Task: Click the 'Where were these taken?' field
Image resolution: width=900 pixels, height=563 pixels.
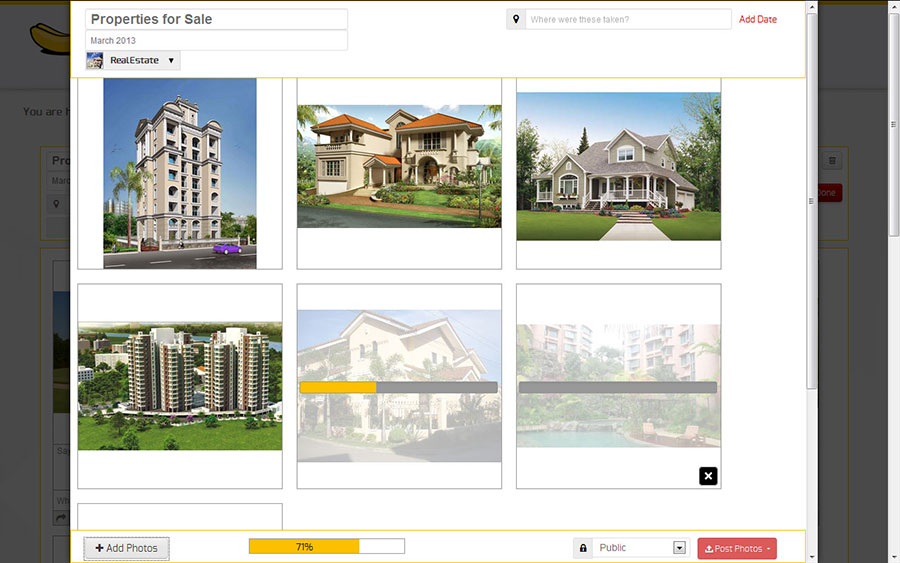Action: point(628,19)
